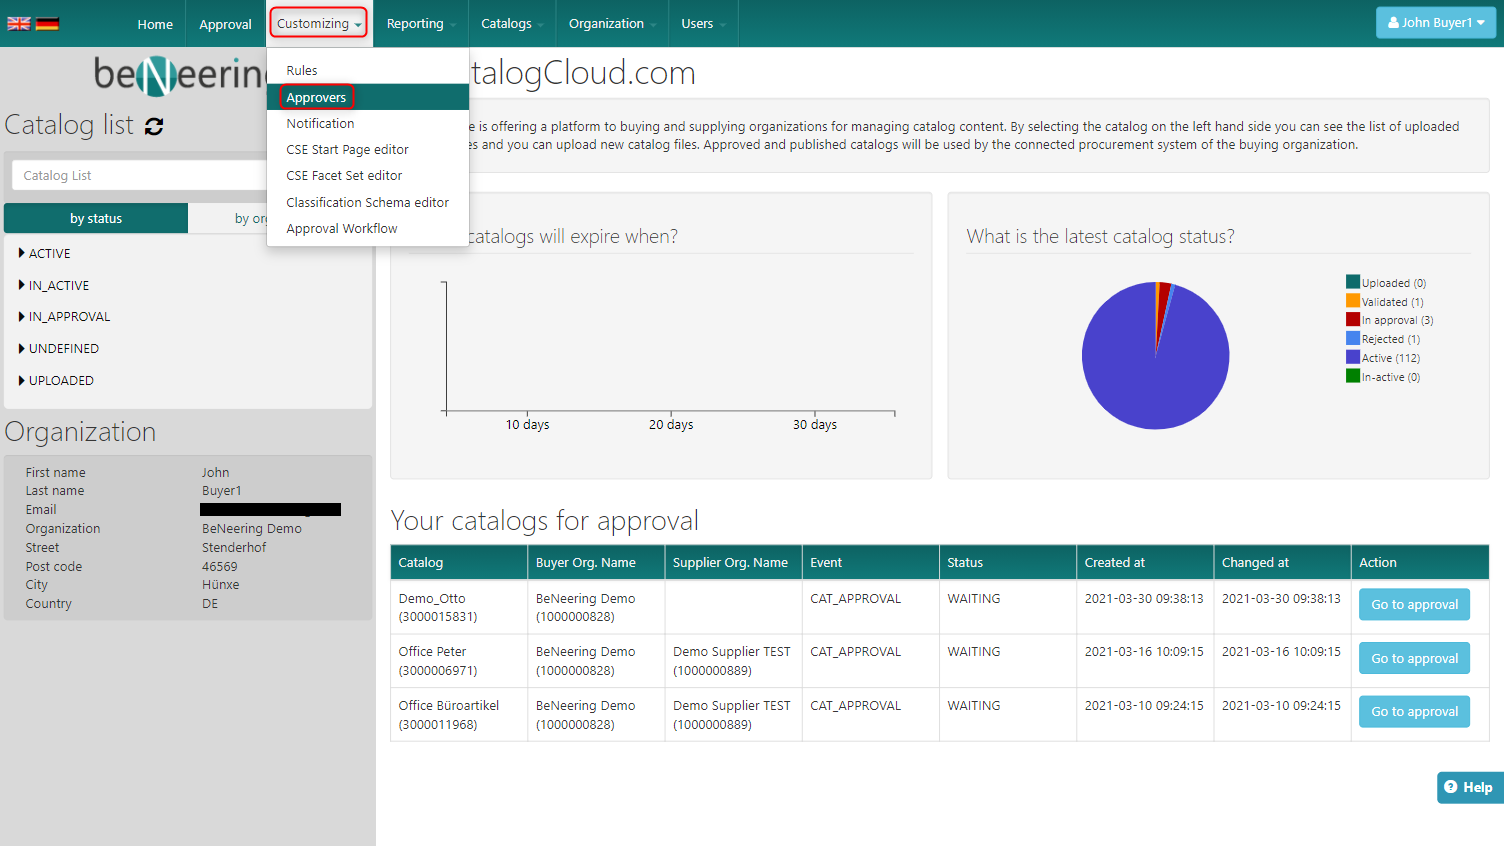Switch language with the UK flag icon

(x=19, y=24)
